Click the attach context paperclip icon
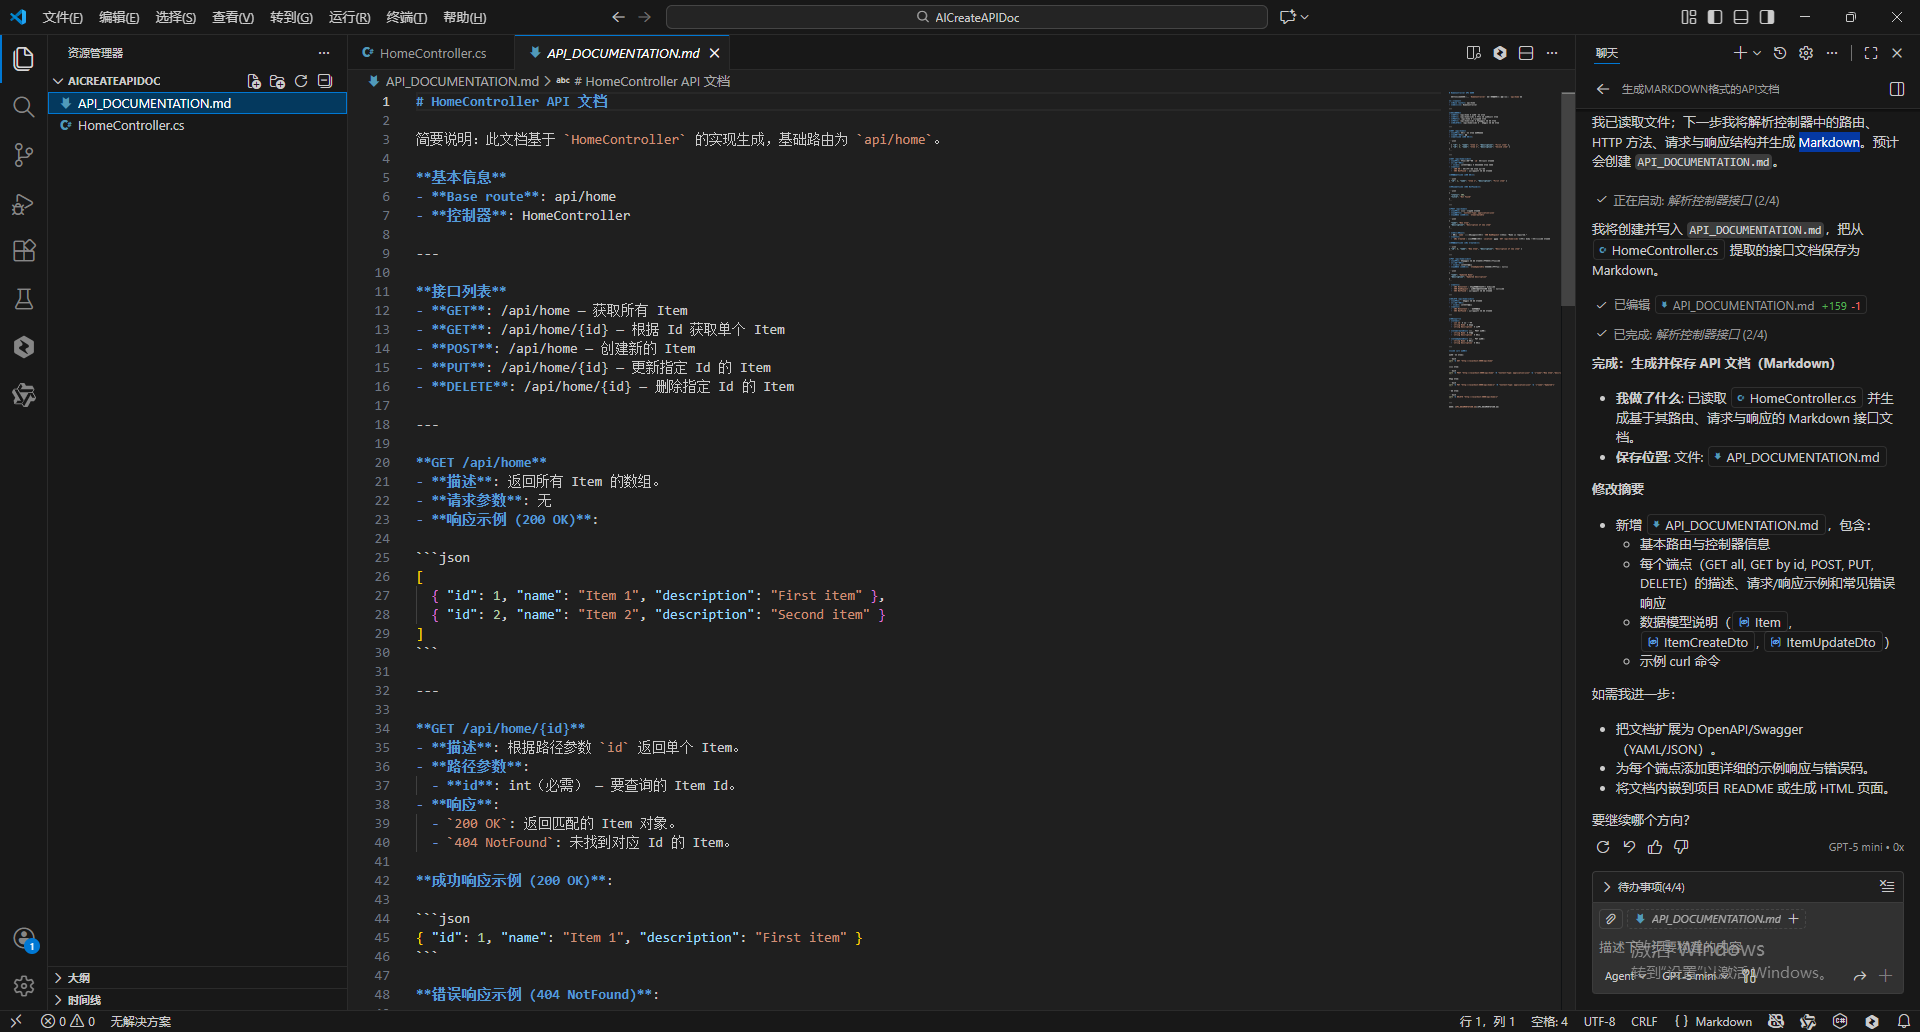Image resolution: width=1920 pixels, height=1032 pixels. point(1610,919)
